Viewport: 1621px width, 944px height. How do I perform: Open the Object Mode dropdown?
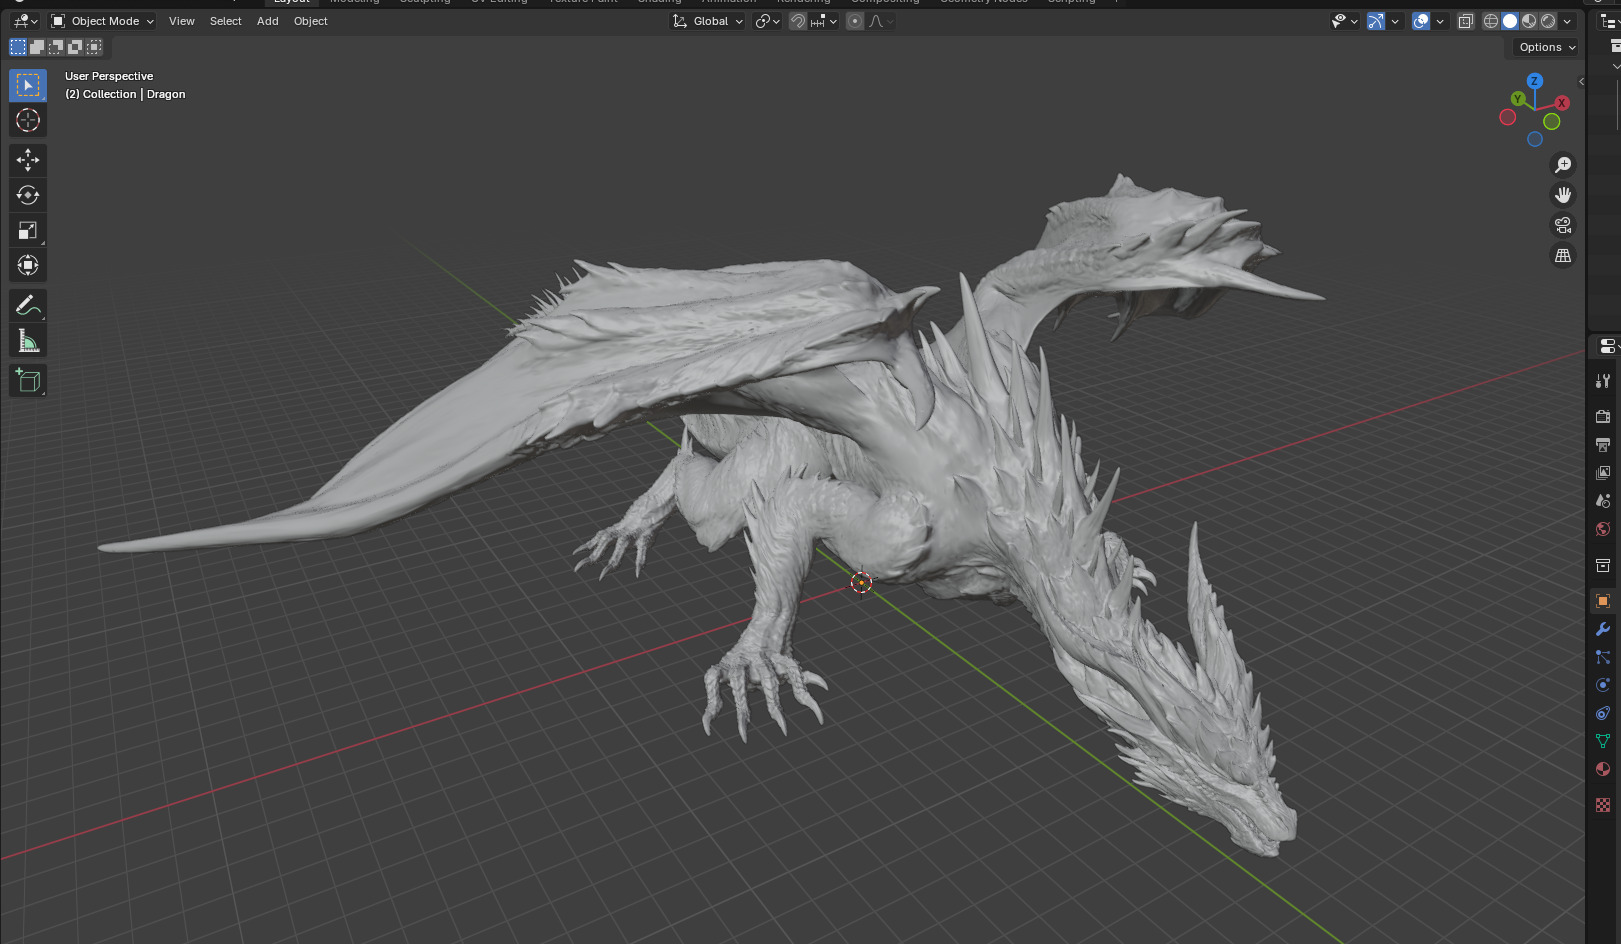pyautogui.click(x=102, y=21)
